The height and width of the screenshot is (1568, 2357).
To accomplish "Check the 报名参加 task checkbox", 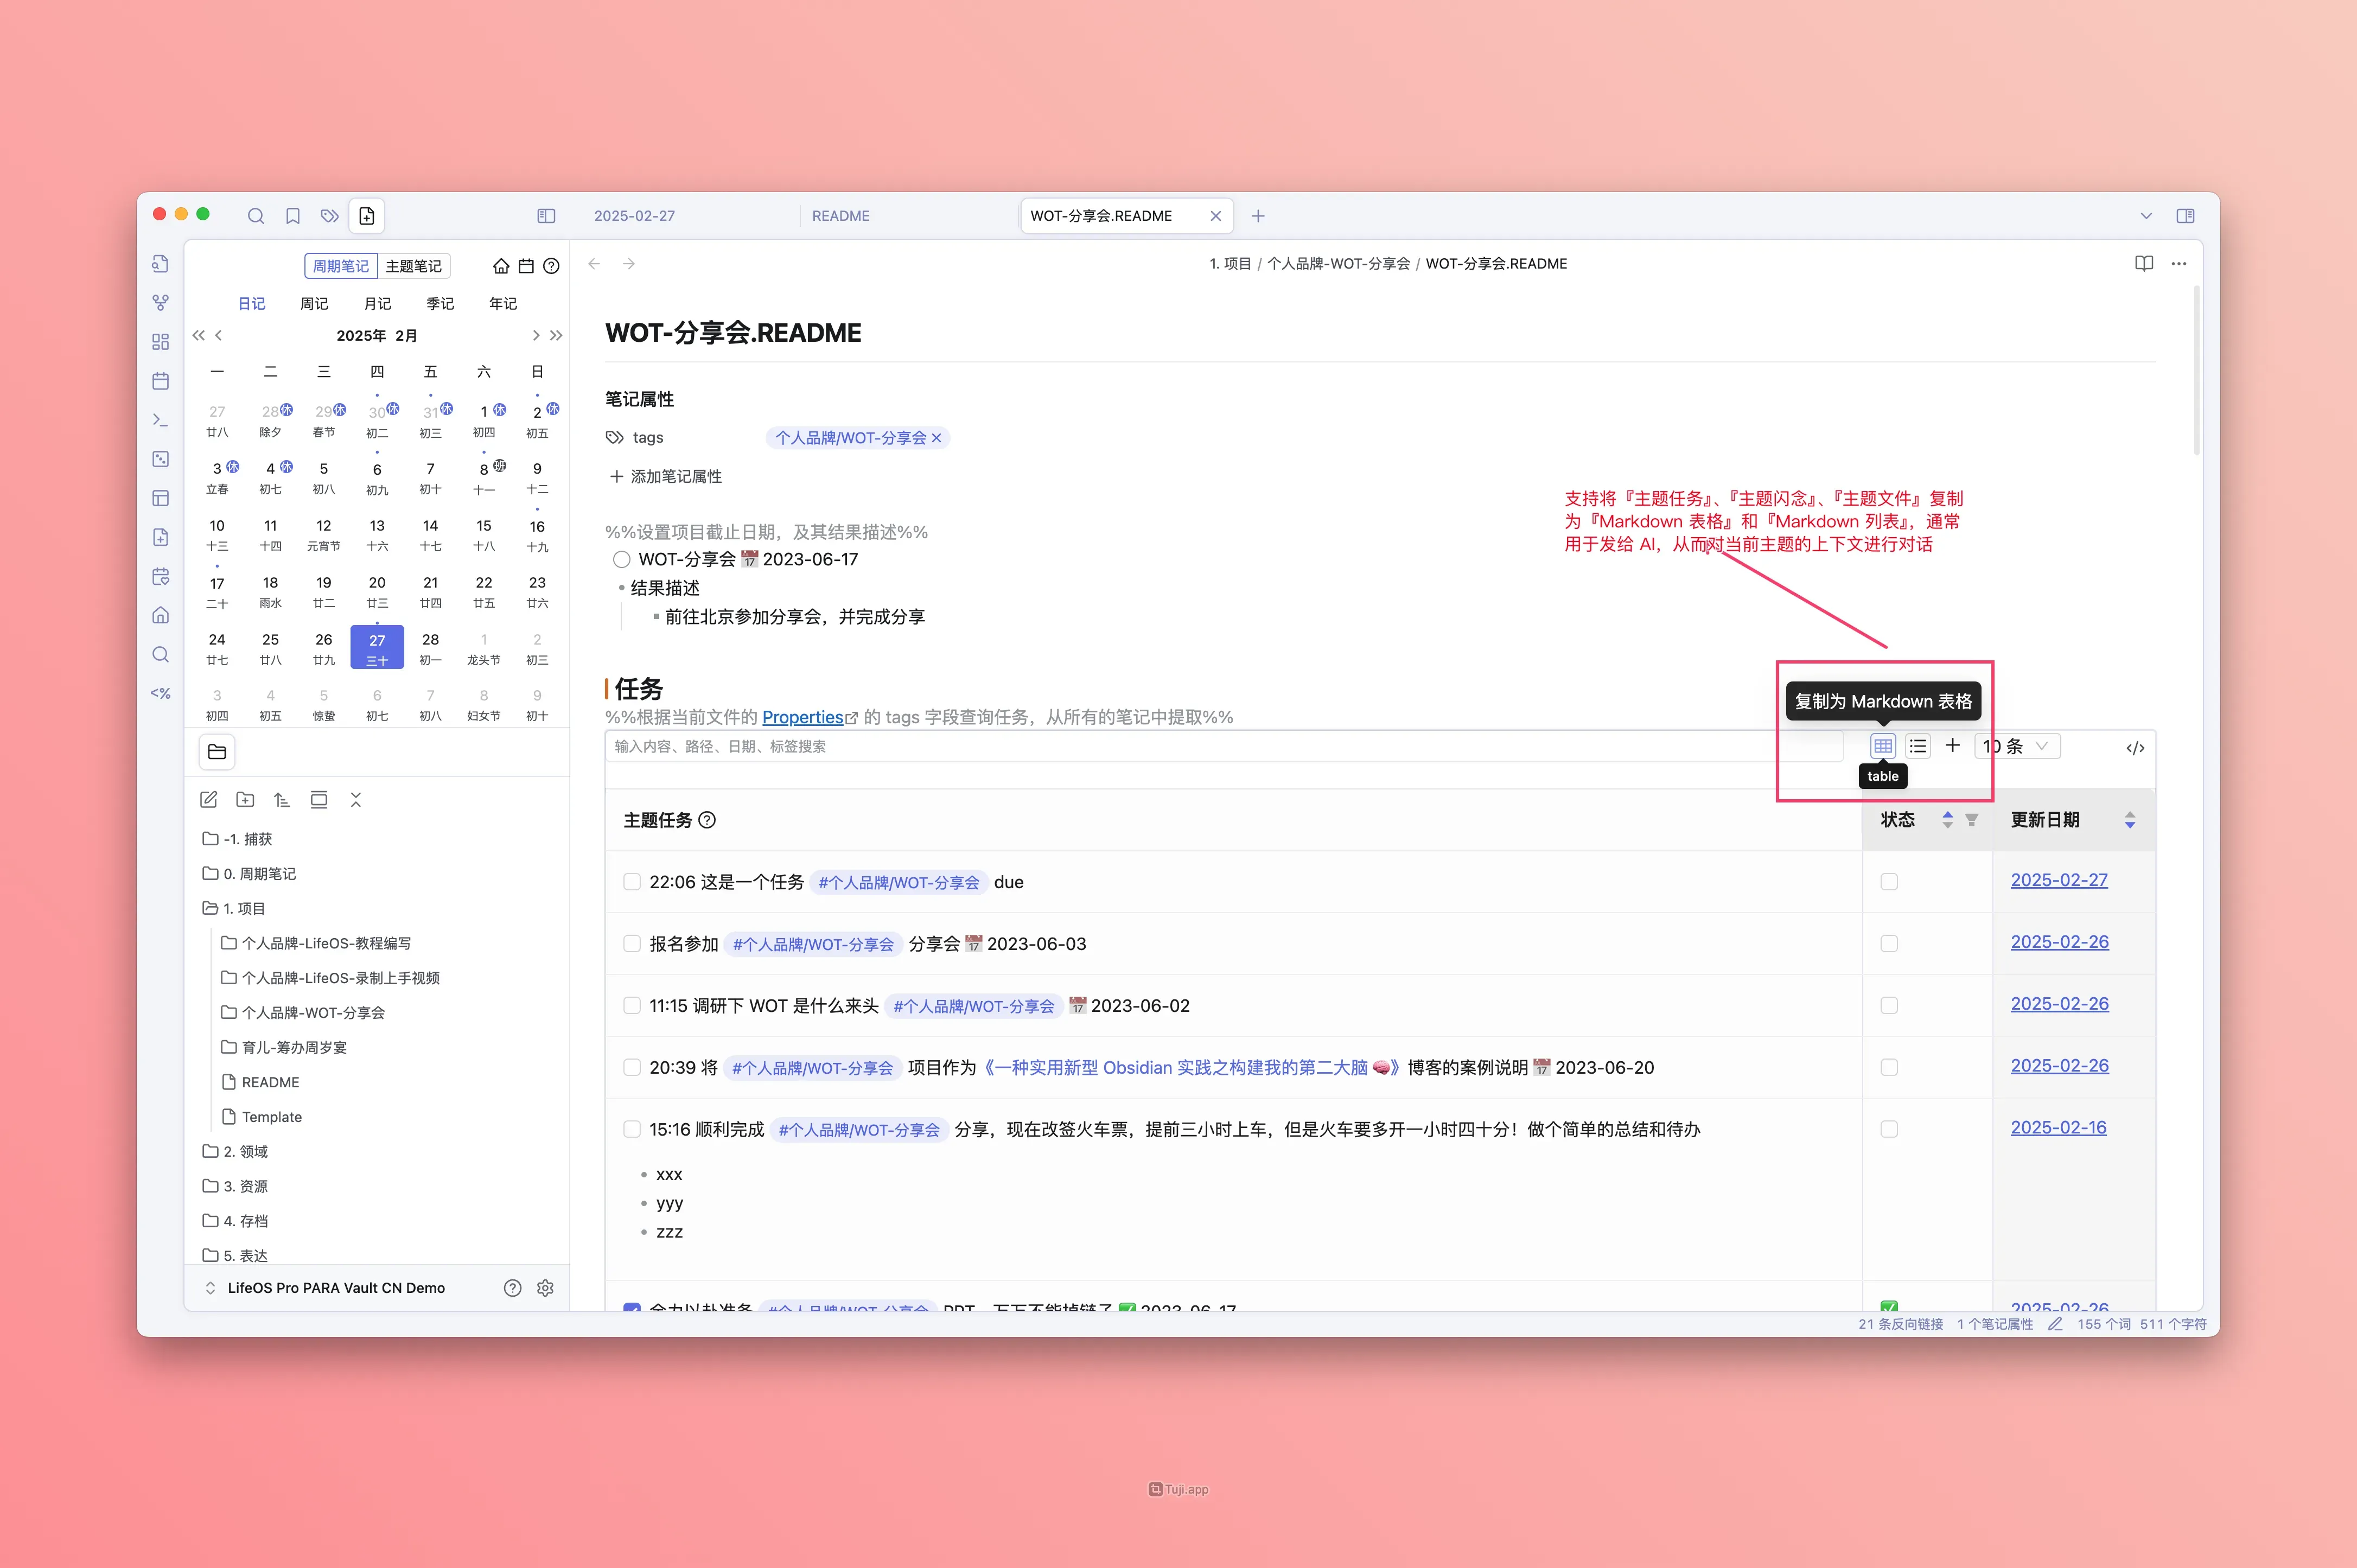I will pos(632,944).
